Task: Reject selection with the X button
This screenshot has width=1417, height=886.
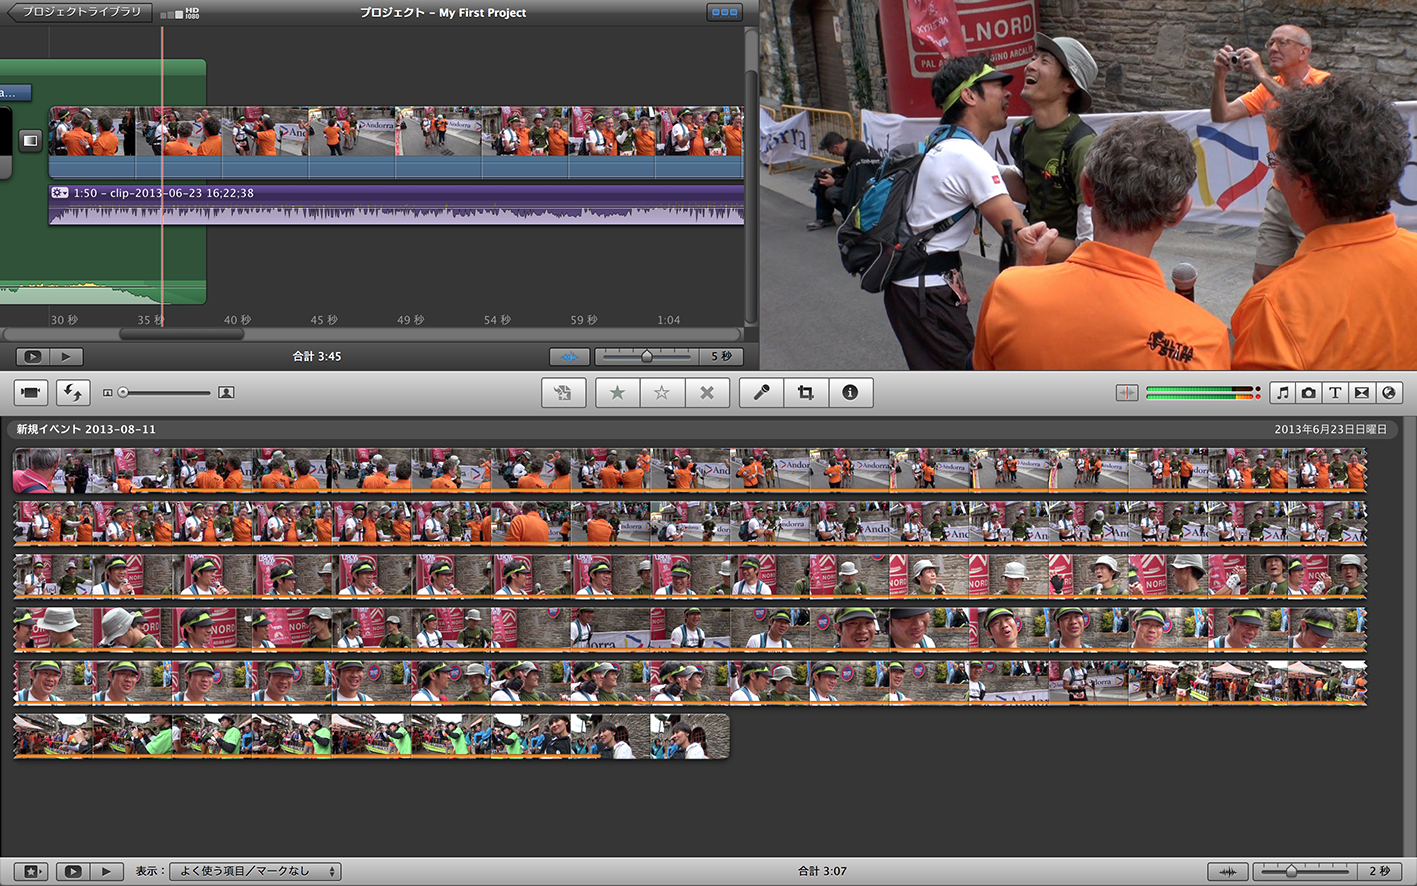Action: (706, 393)
